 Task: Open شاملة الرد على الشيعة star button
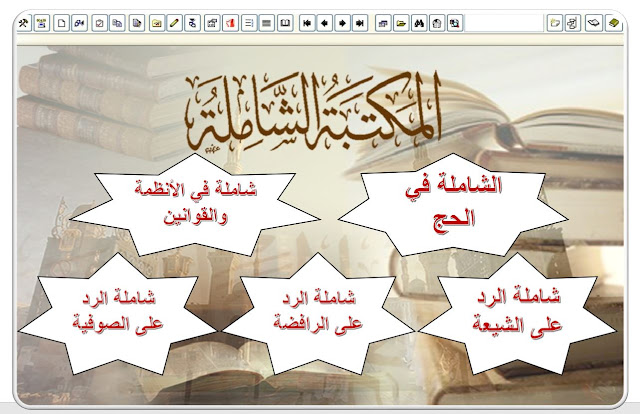tap(517, 314)
